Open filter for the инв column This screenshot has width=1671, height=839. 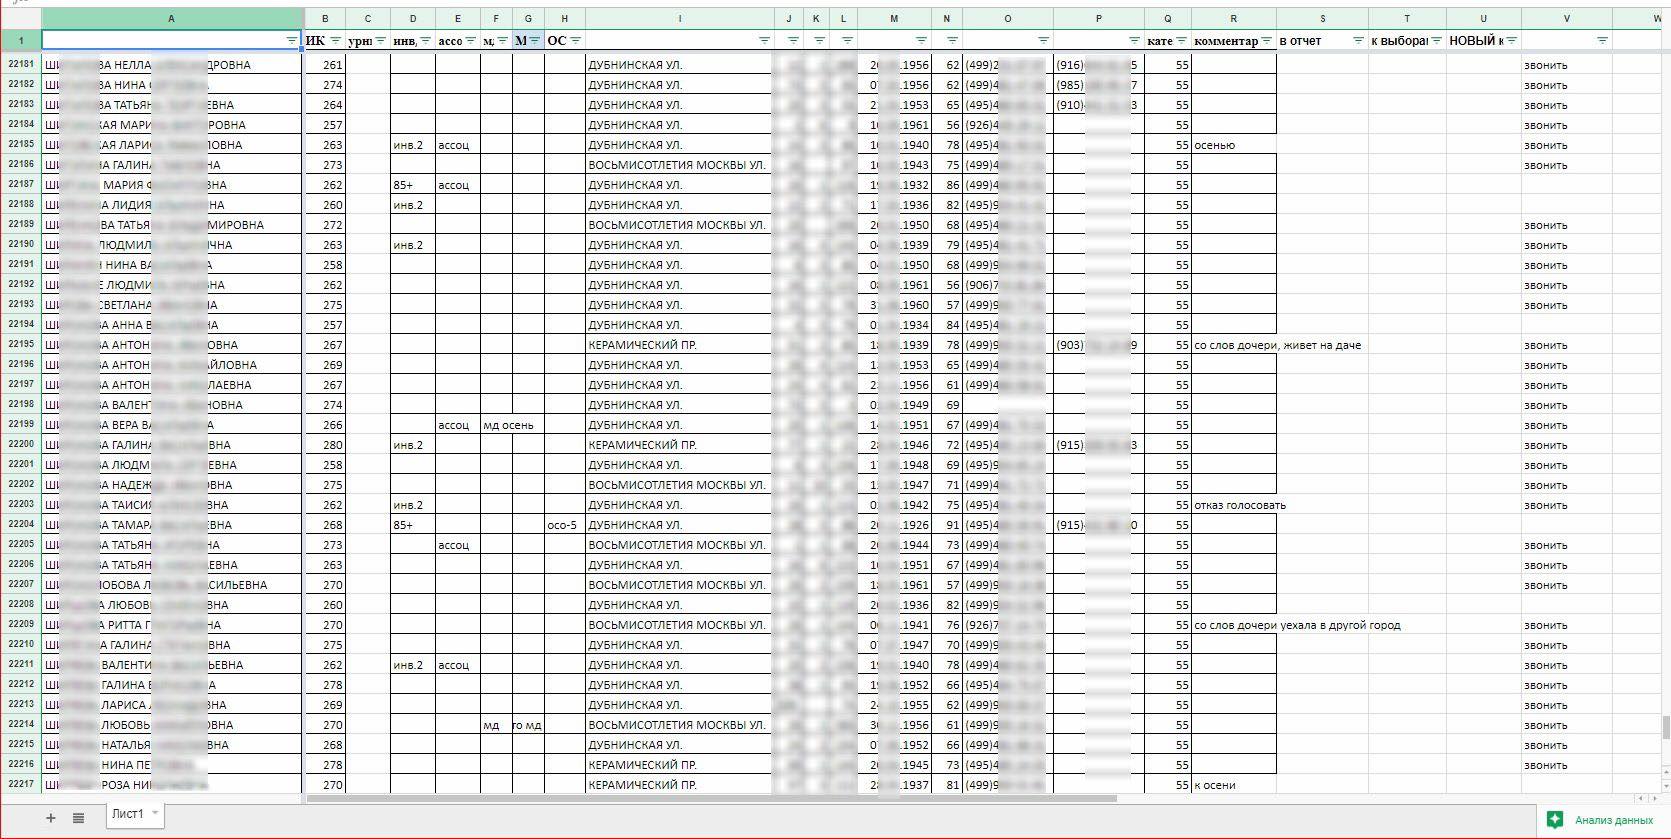[x=425, y=41]
